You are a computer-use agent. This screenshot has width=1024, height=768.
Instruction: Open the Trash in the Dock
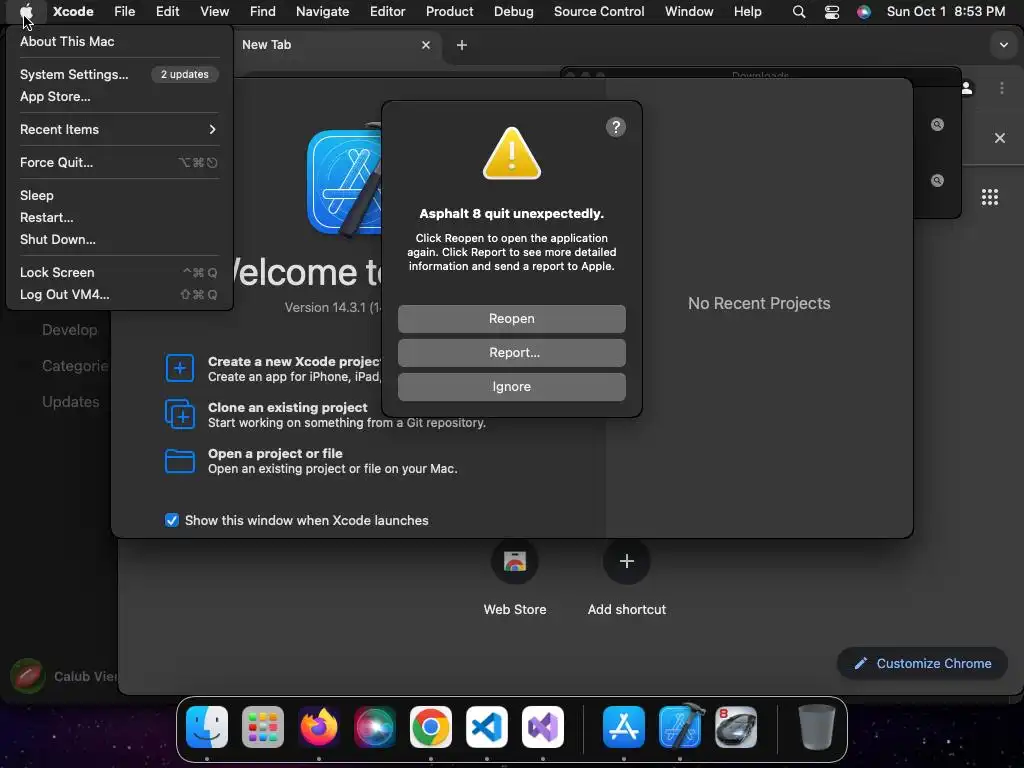point(816,727)
